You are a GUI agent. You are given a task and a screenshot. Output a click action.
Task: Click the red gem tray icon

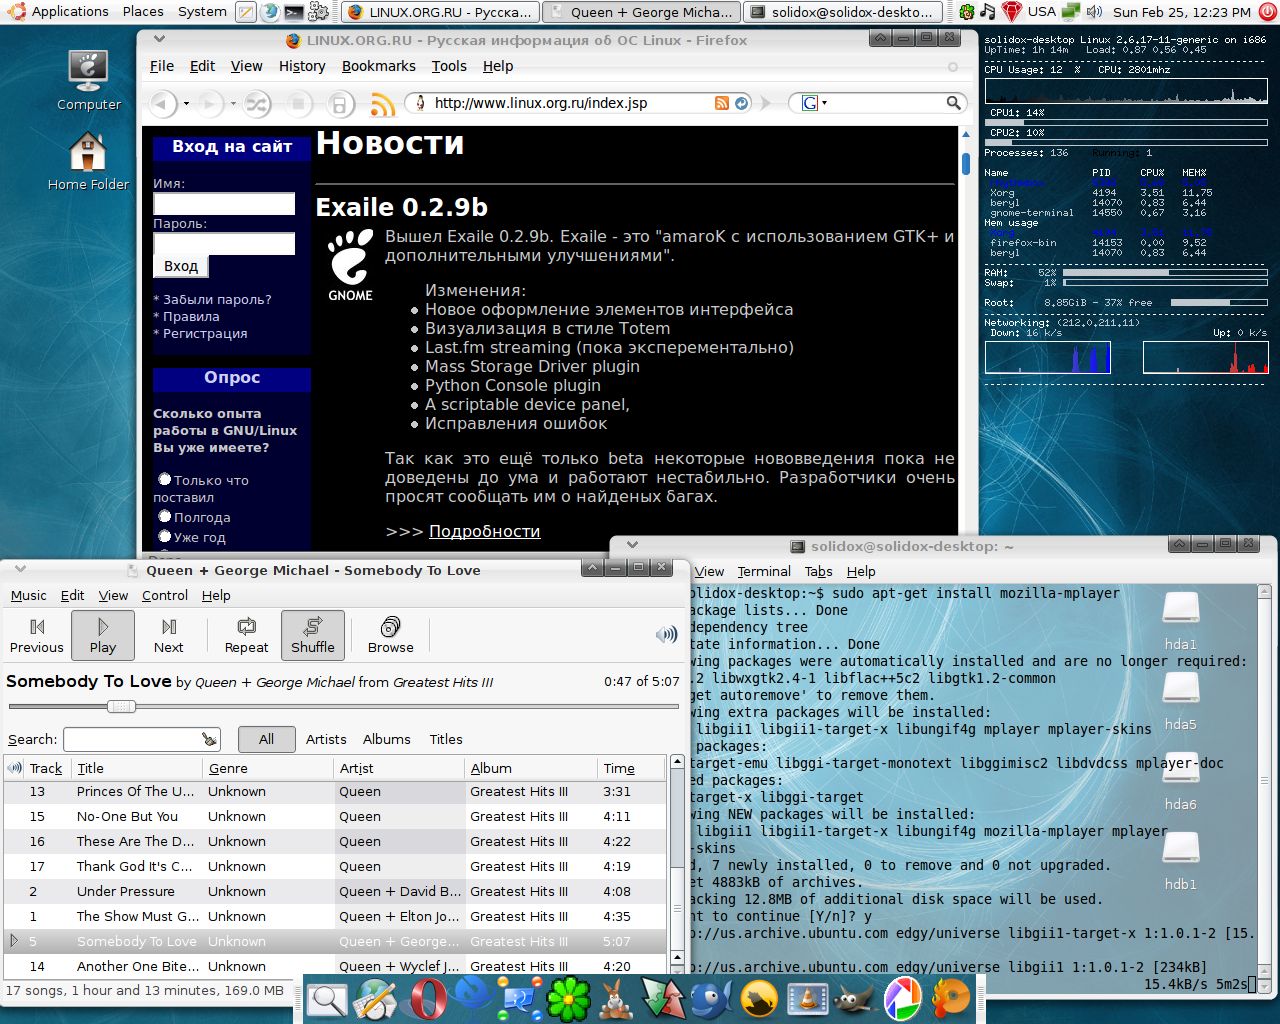coord(1011,12)
